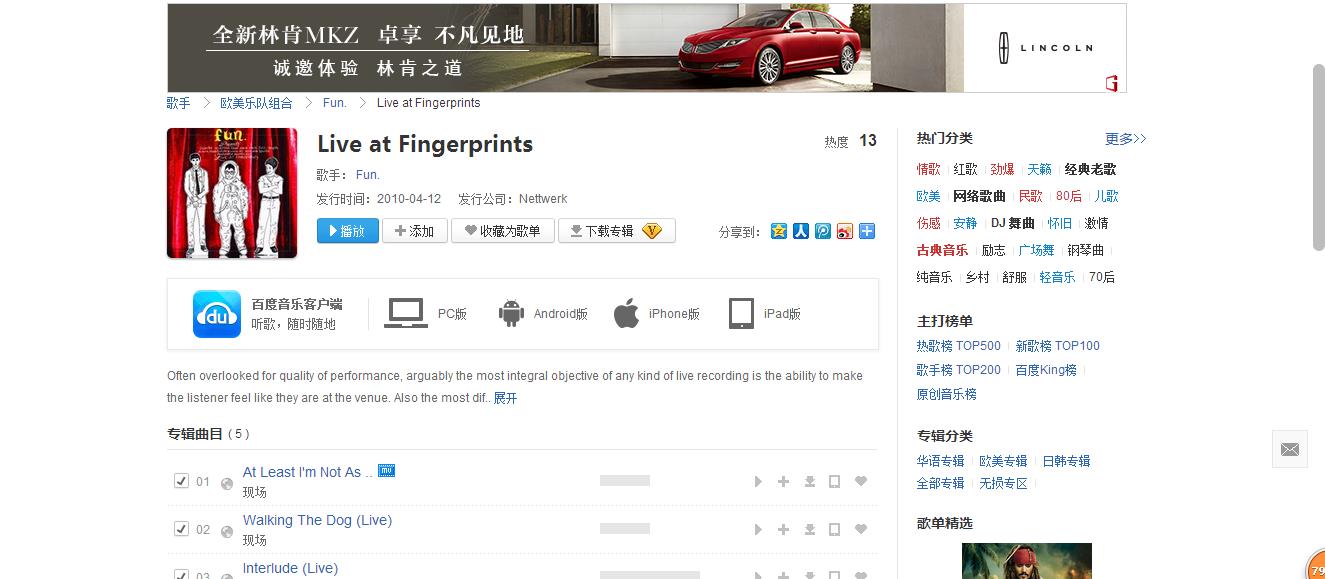Uncheck track 02 Walking The Dog checkbox
This screenshot has width=1325, height=579.
181,528
